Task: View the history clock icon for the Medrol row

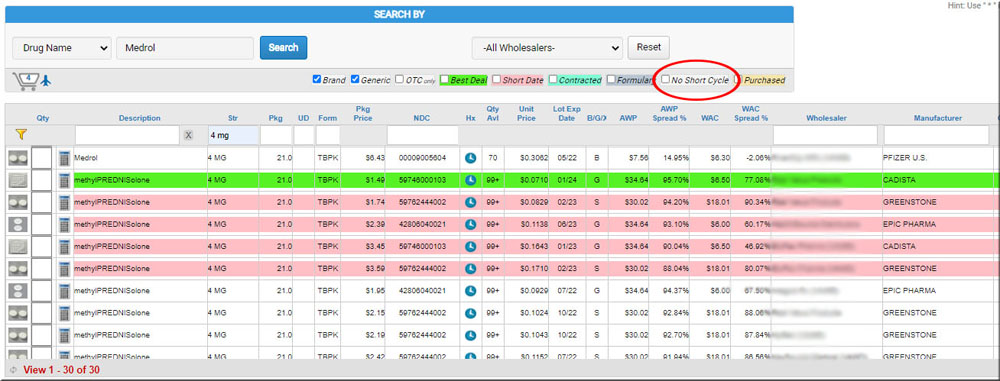Action: pos(471,158)
